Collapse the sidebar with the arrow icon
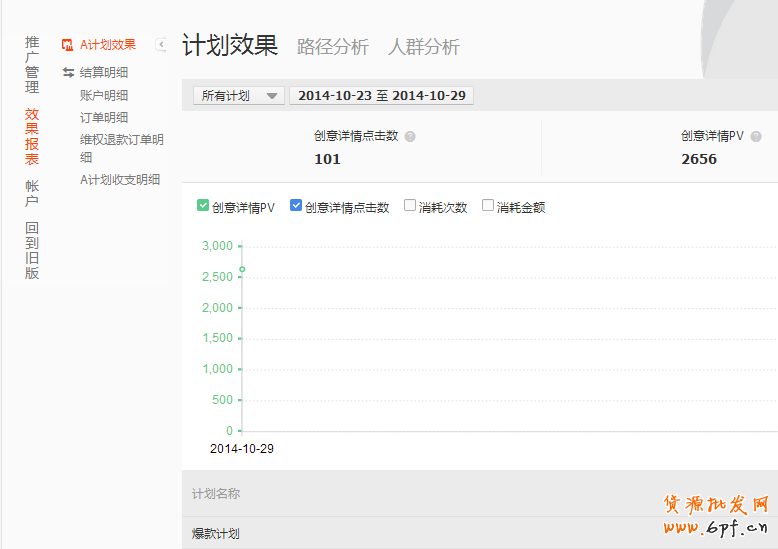778x549 pixels. [161, 45]
